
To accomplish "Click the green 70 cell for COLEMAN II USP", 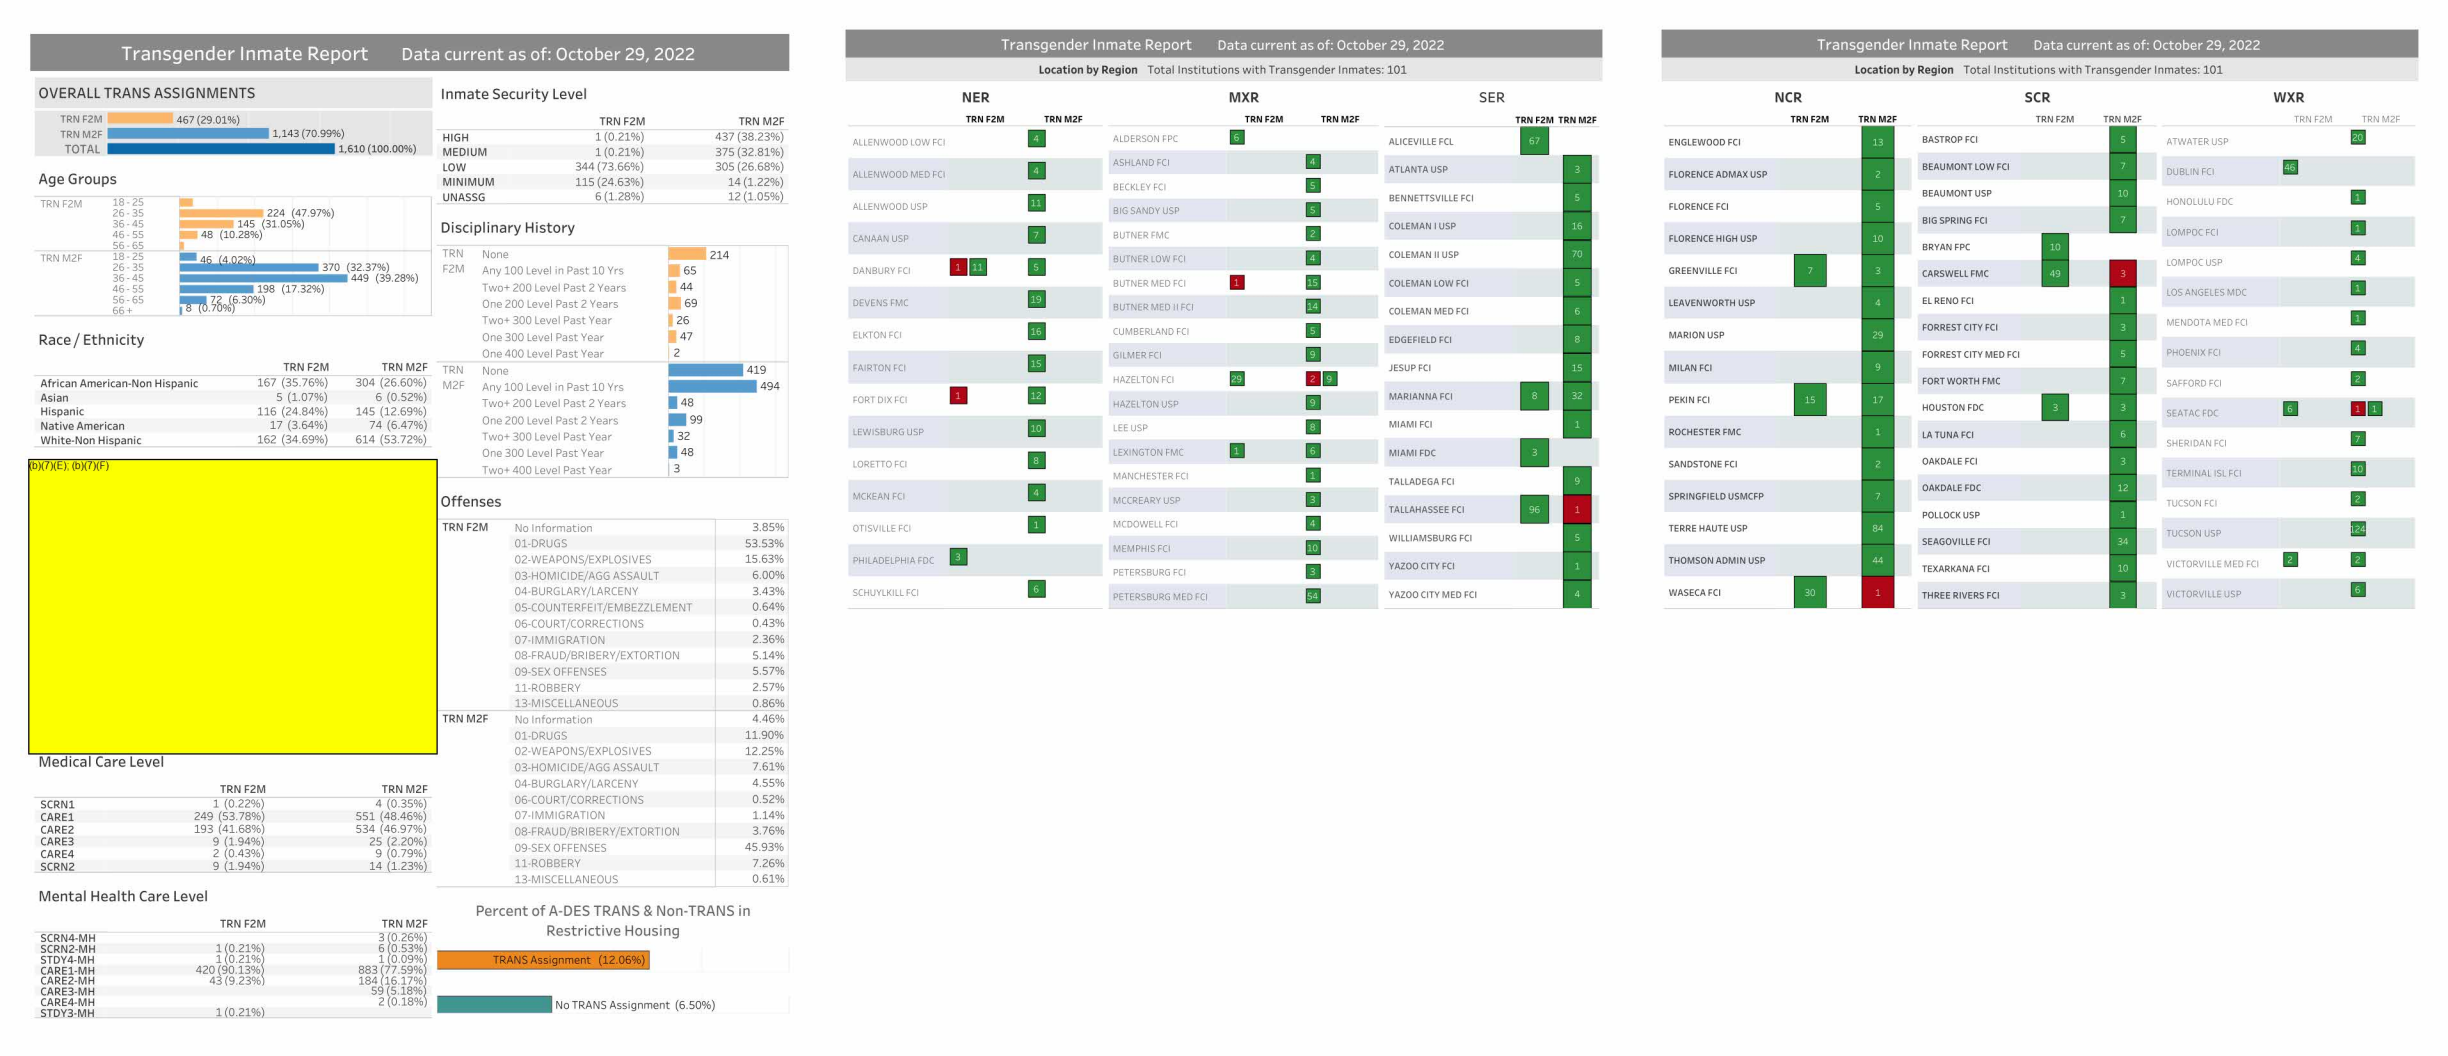I will tap(1577, 254).
